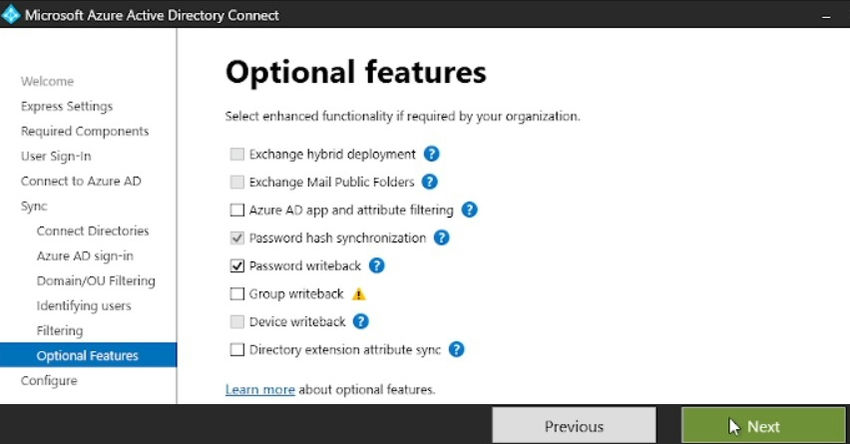850x444 pixels.
Task: Click the Learn more link
Action: click(260, 389)
